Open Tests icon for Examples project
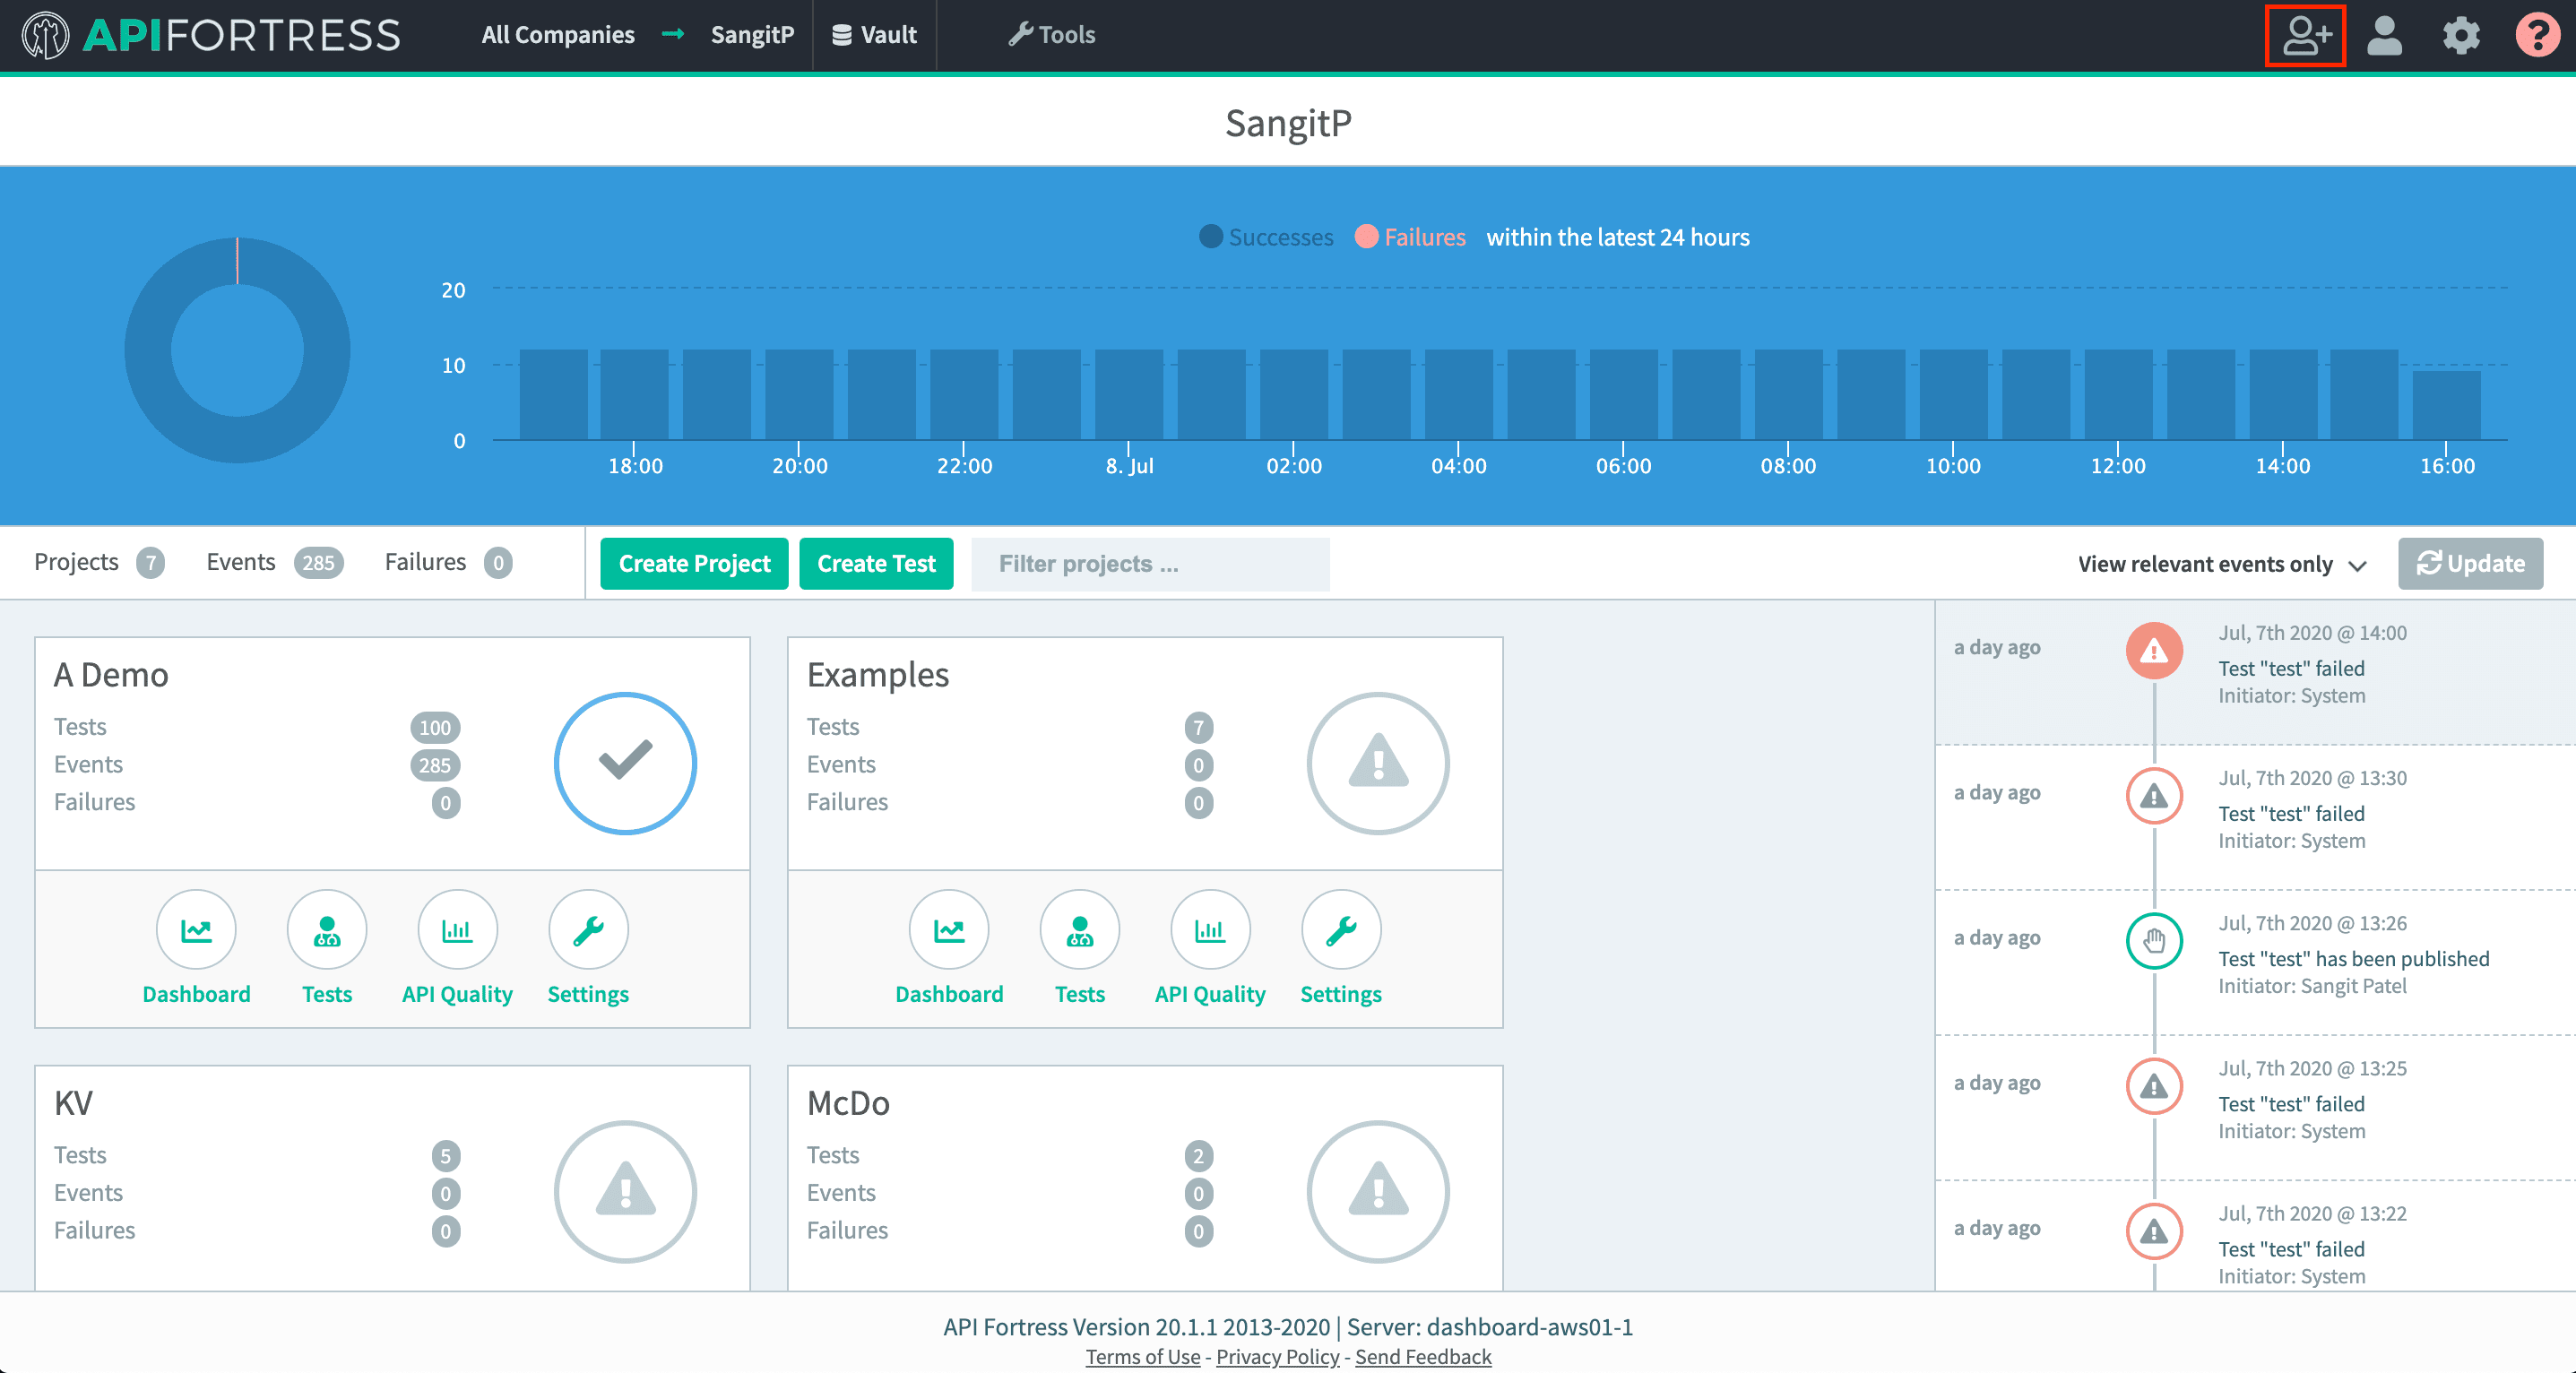Viewport: 2576px width, 1373px height. pos(1079,929)
